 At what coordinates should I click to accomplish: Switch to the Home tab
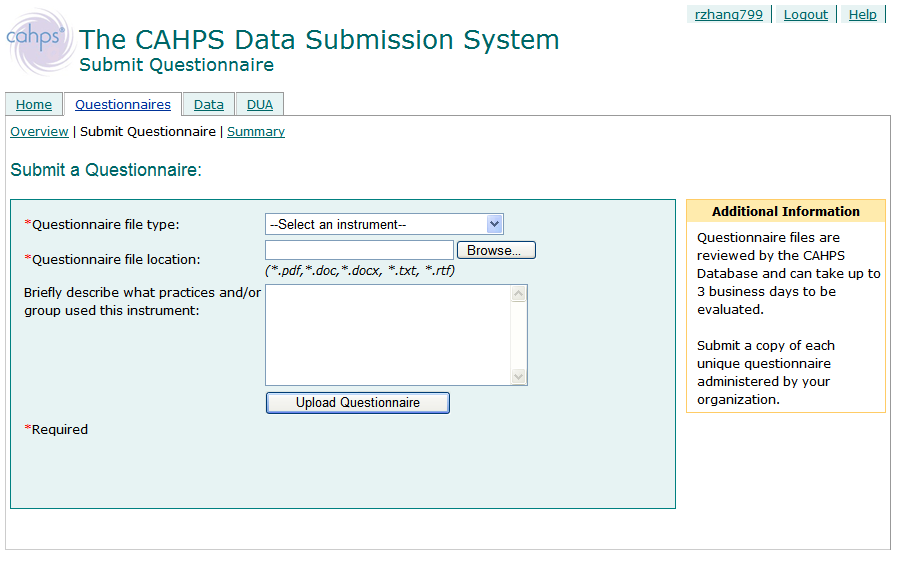(x=34, y=104)
